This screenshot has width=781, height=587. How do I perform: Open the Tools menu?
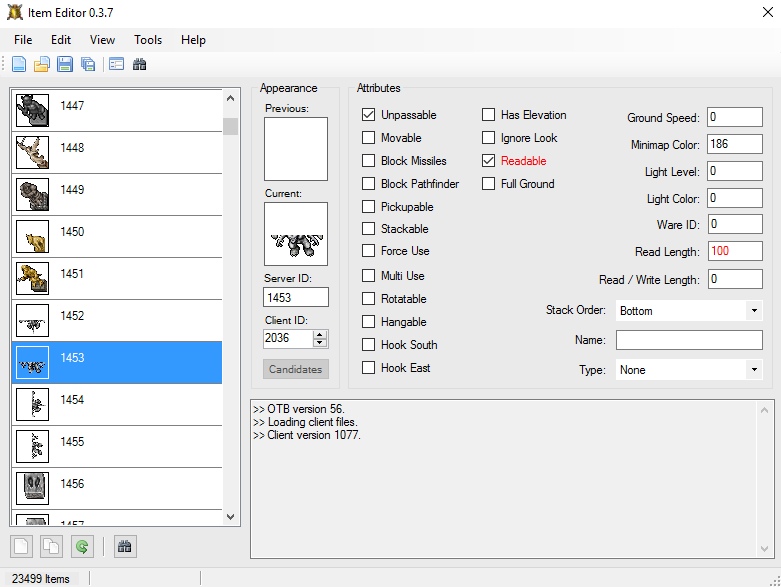(x=148, y=40)
